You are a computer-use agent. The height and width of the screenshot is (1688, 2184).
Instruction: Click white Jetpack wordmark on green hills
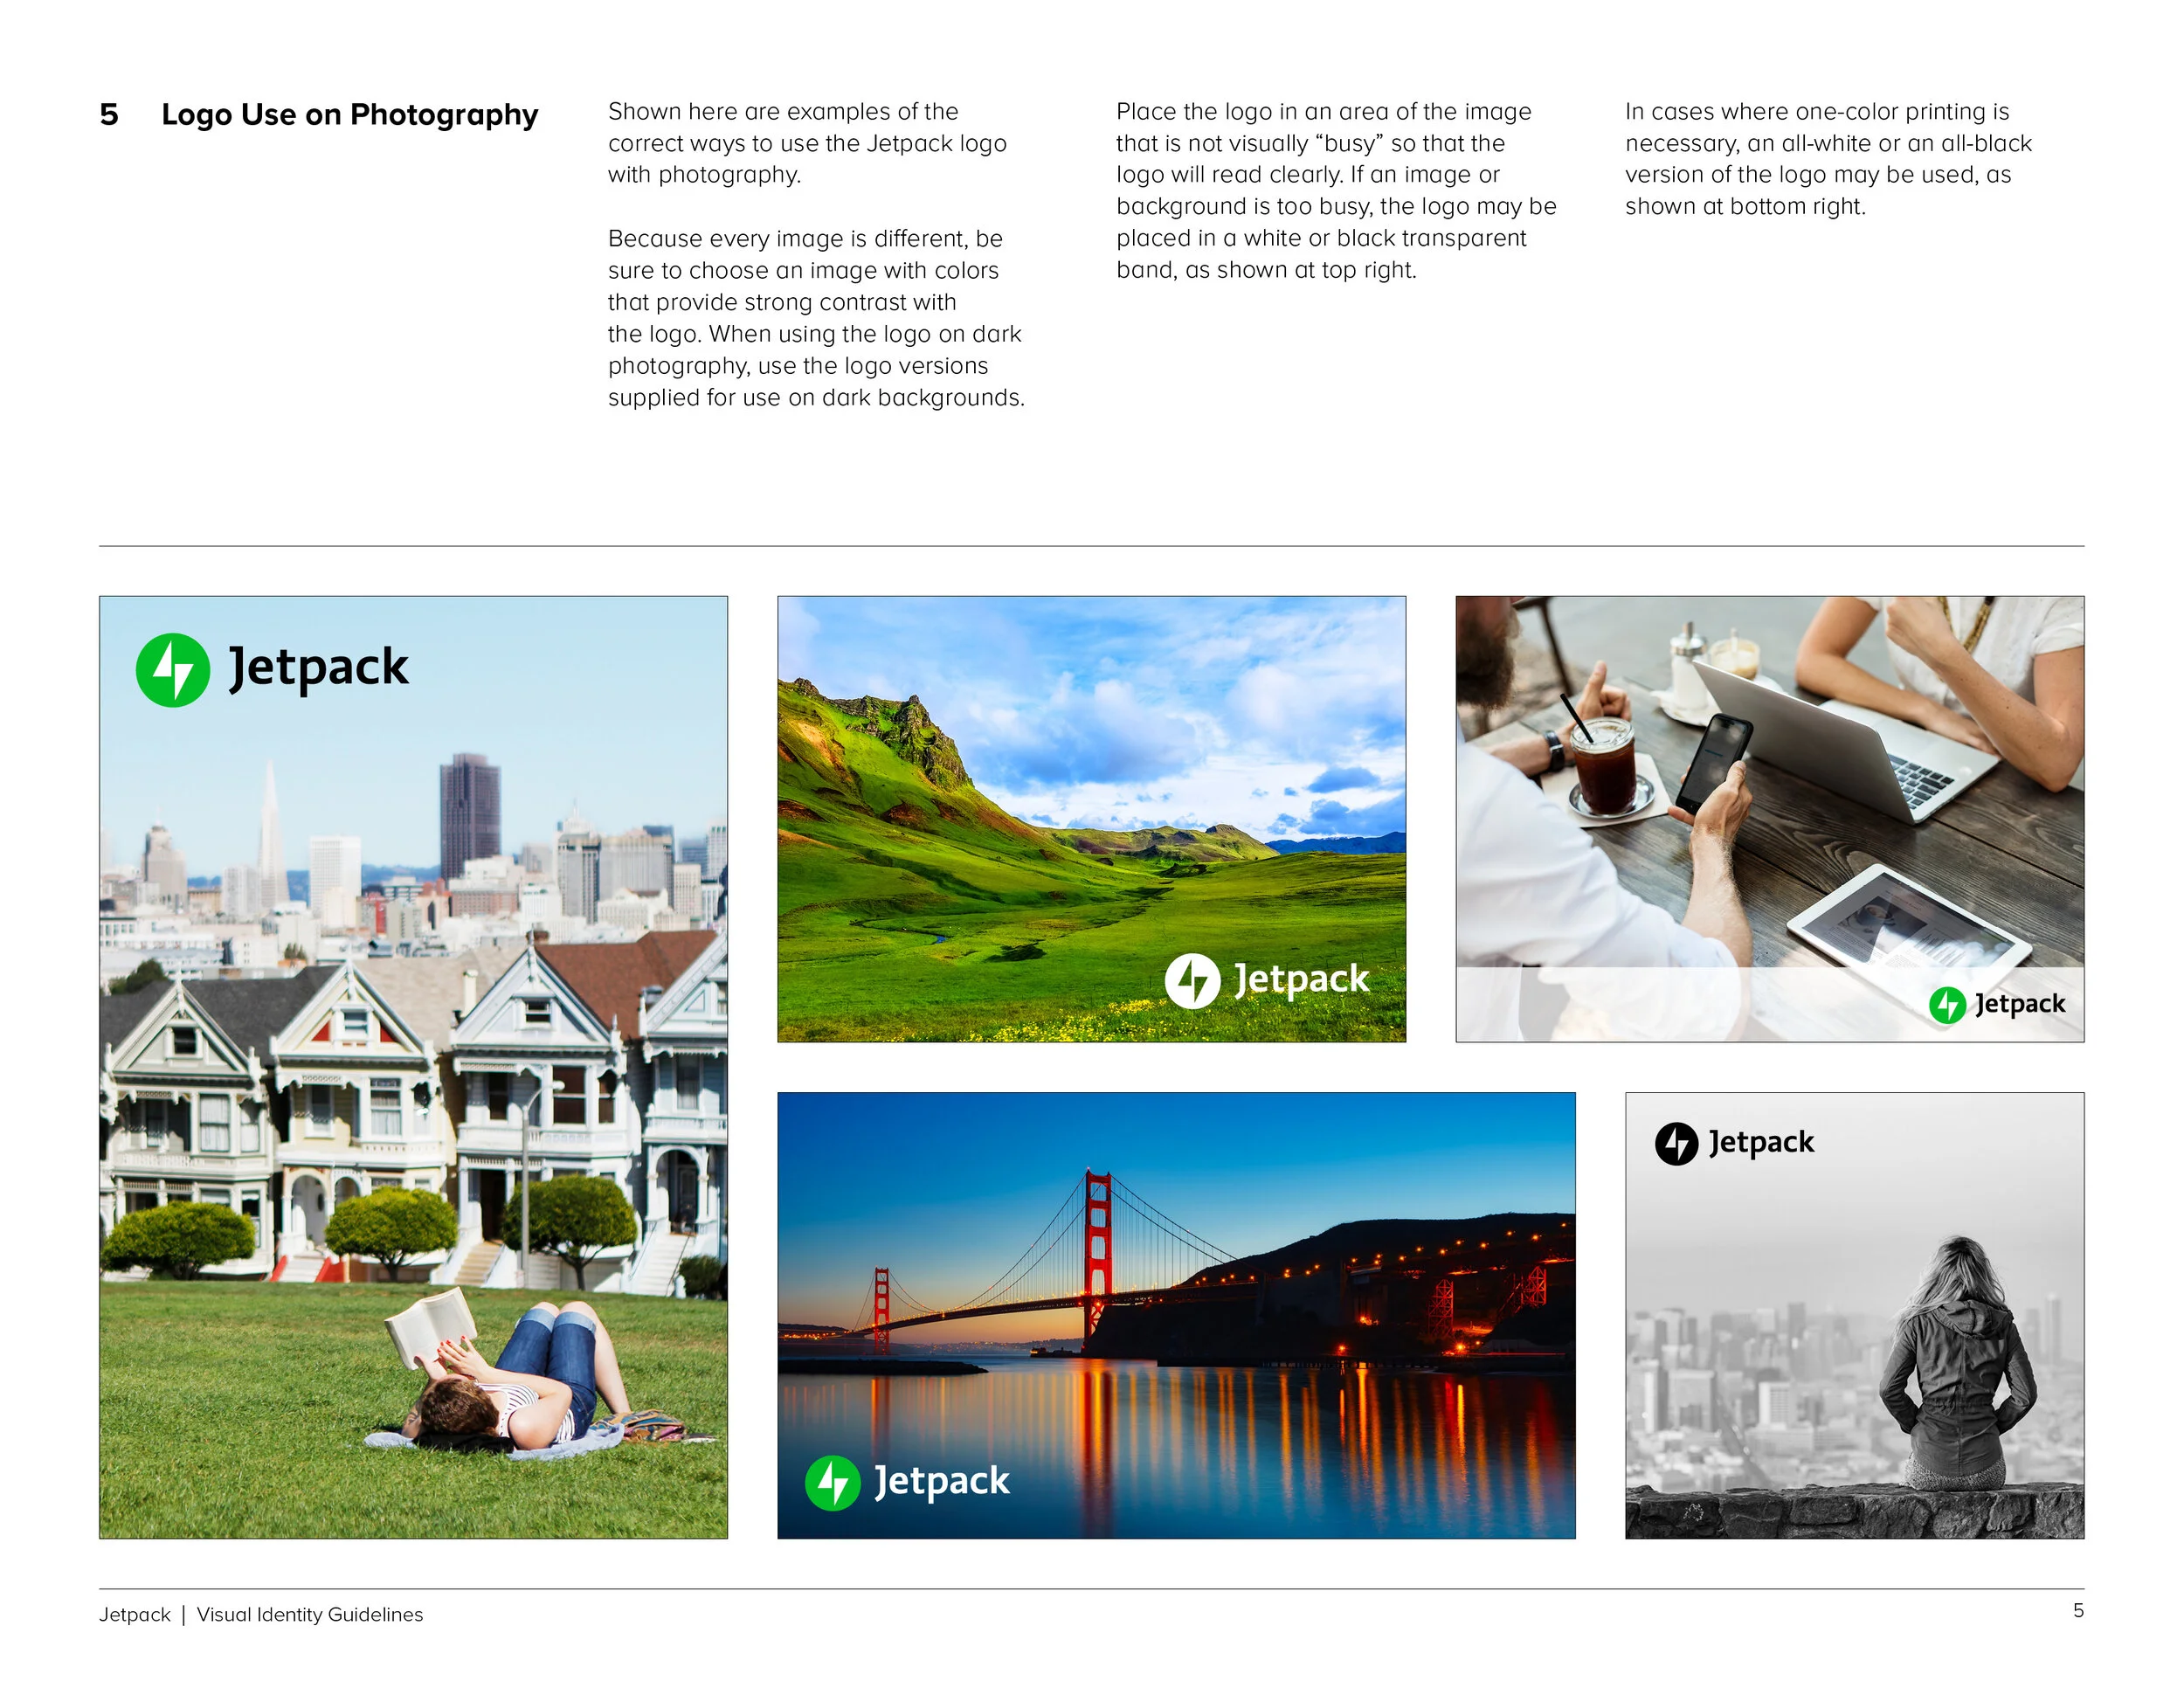pos(1301,979)
